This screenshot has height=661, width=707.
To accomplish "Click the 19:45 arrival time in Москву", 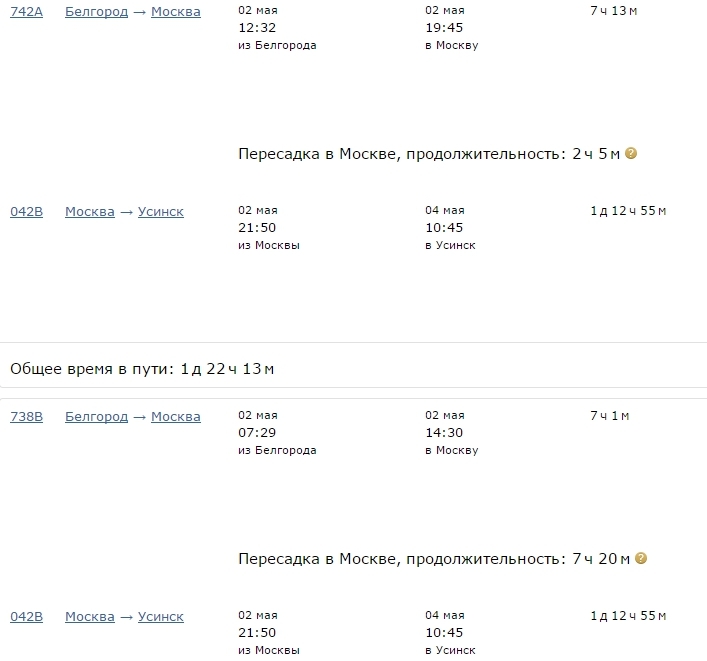I will 444,28.
